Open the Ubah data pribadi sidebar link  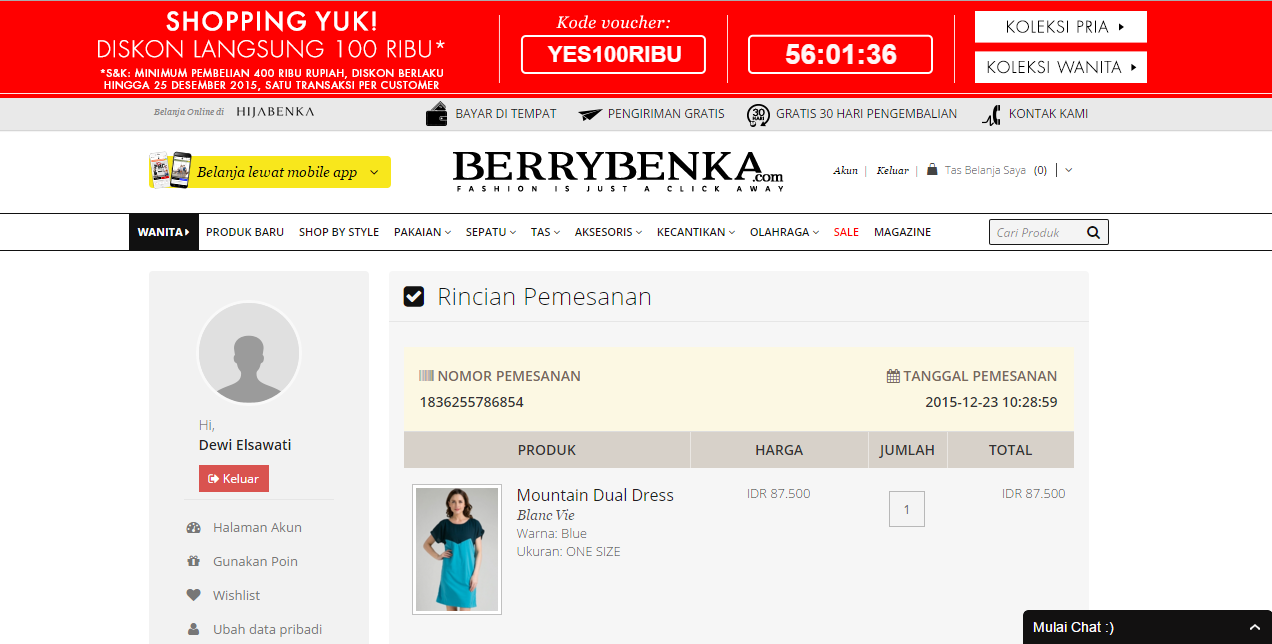coord(267,630)
